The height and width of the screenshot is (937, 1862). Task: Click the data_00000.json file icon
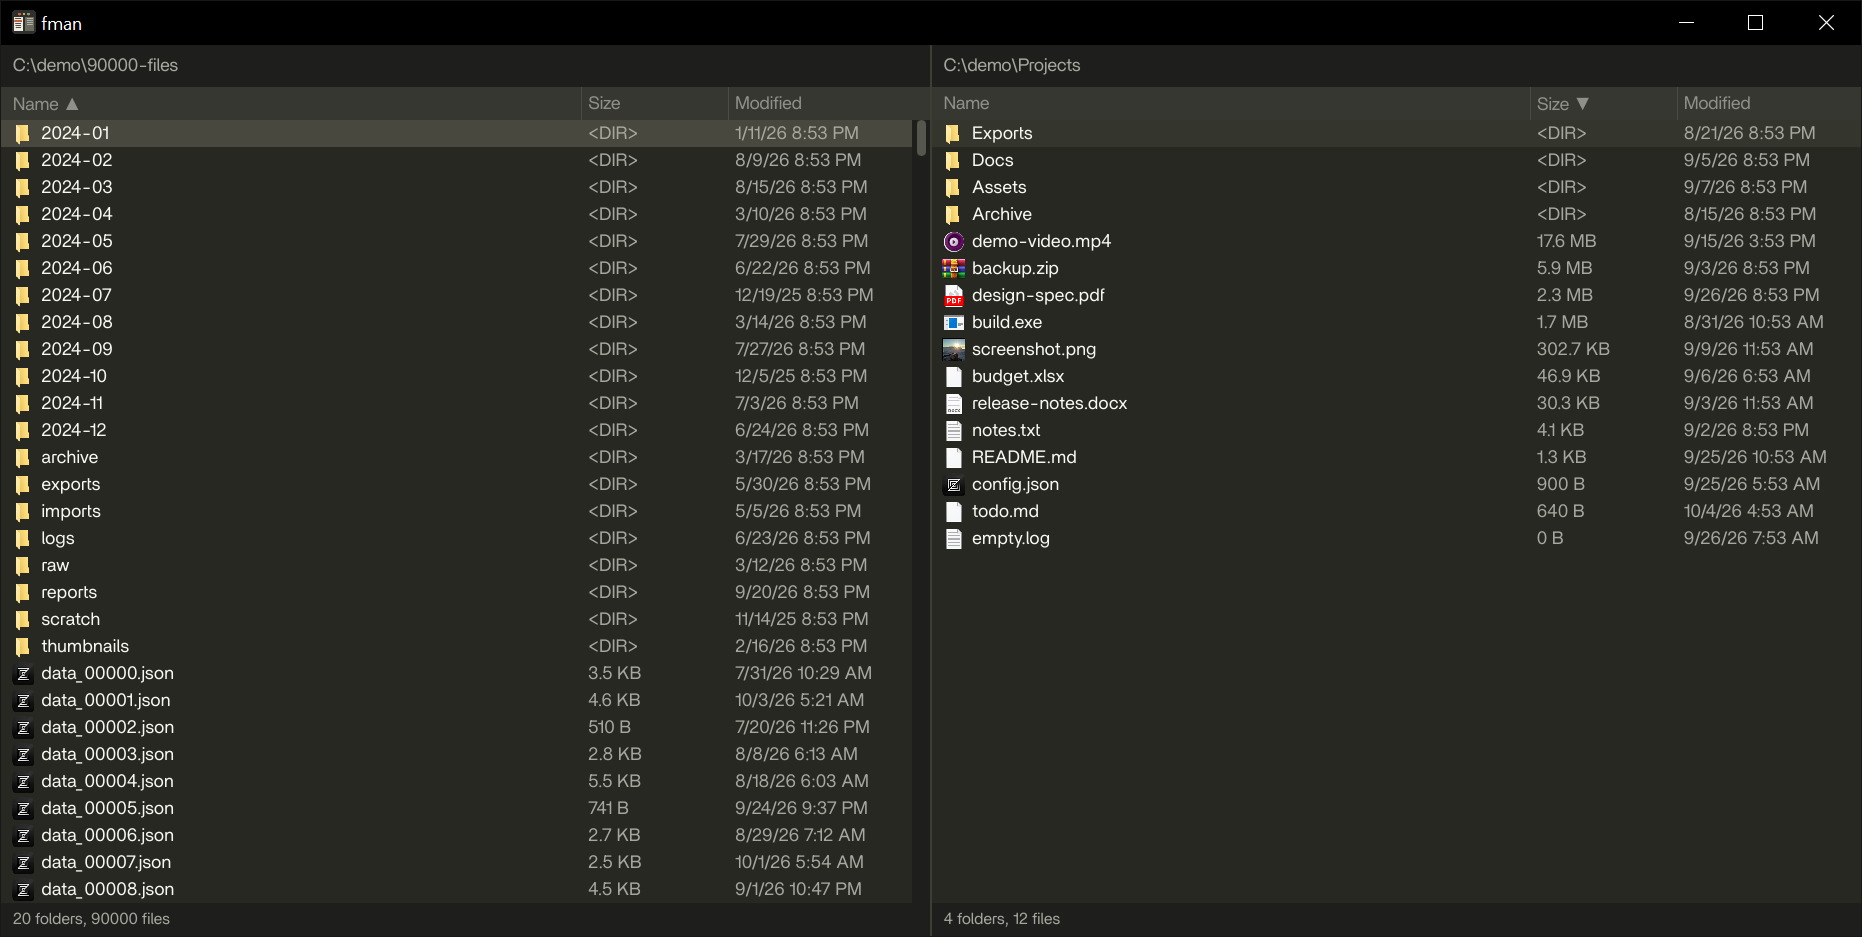[23, 673]
